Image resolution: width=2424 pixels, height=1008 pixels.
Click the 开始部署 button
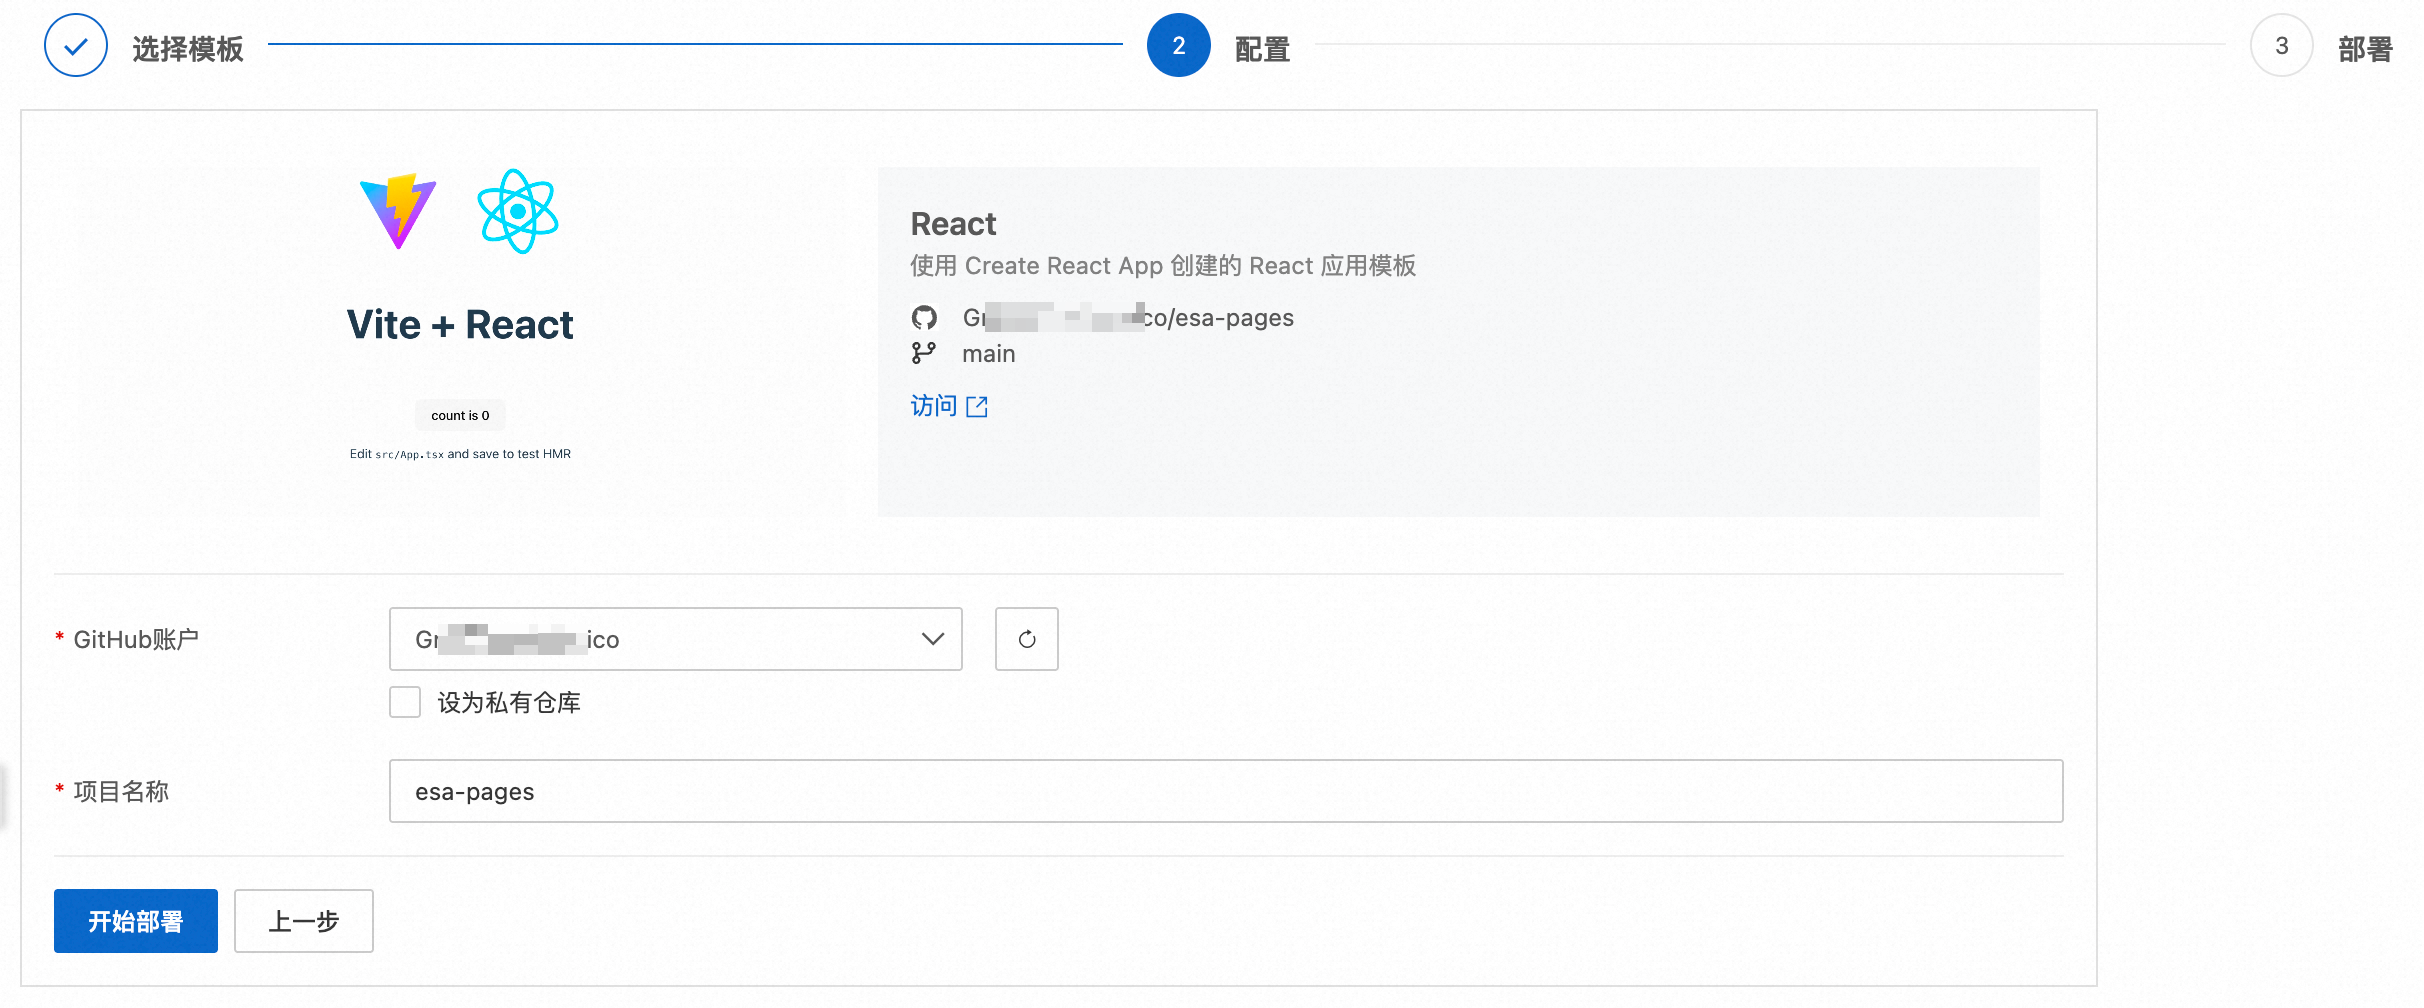(x=136, y=921)
